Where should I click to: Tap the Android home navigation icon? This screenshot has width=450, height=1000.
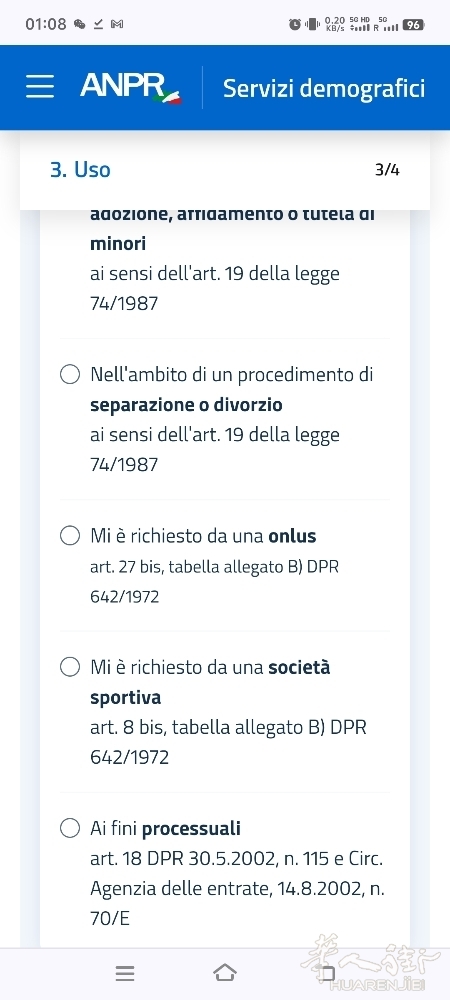(224, 973)
